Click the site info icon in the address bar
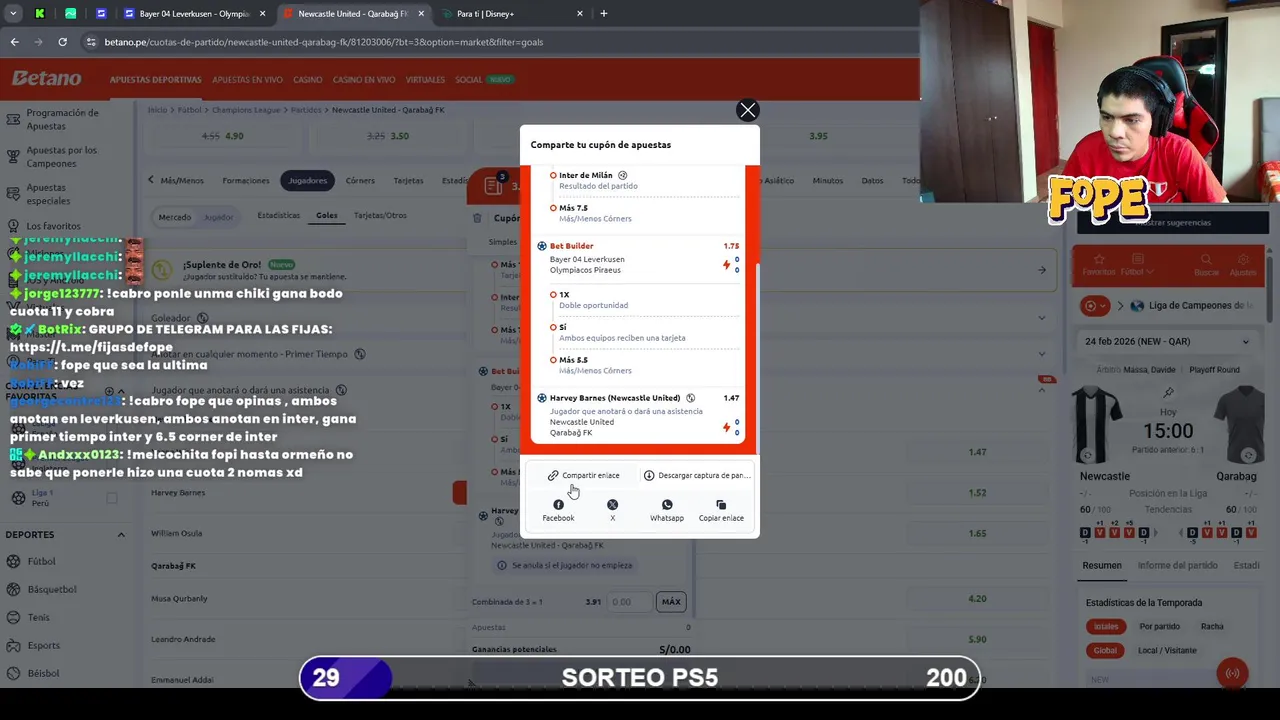 coord(91,42)
